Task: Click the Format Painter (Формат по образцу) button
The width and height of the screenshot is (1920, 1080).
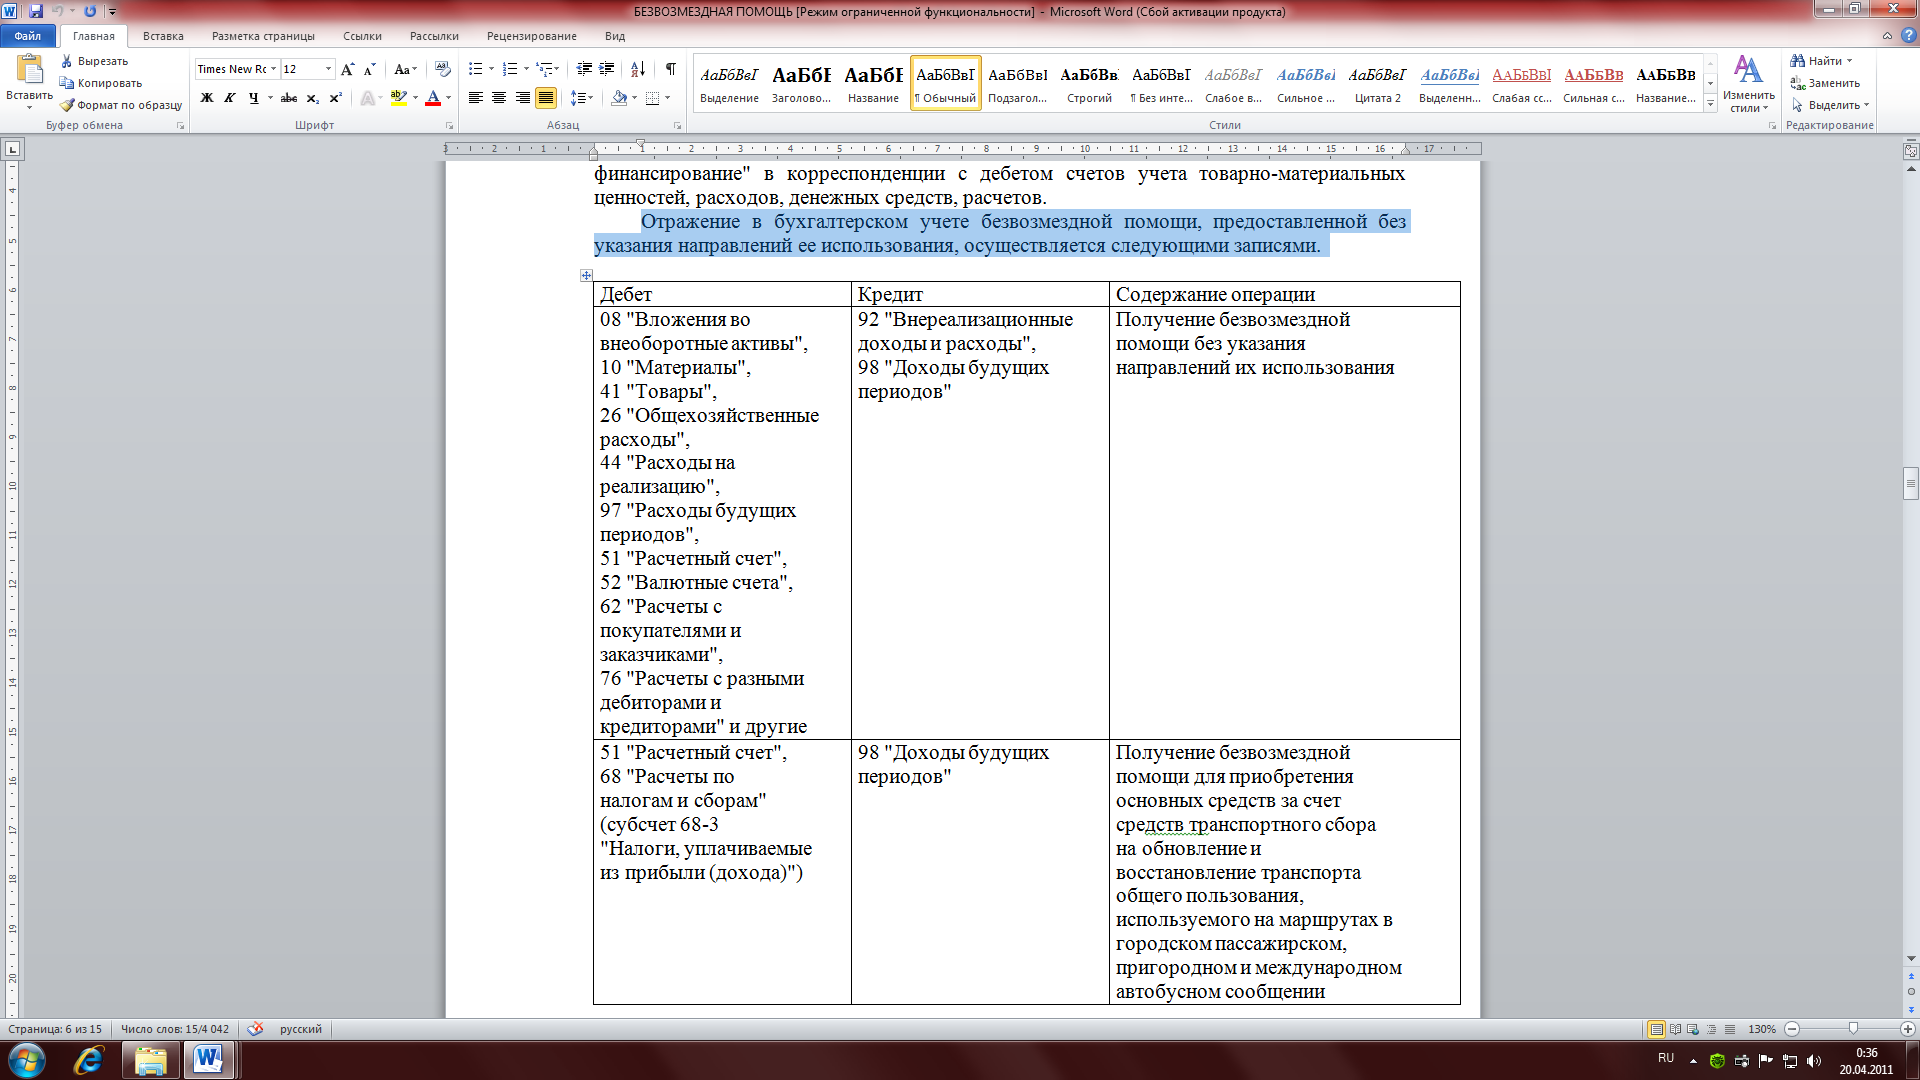Action: tap(121, 105)
